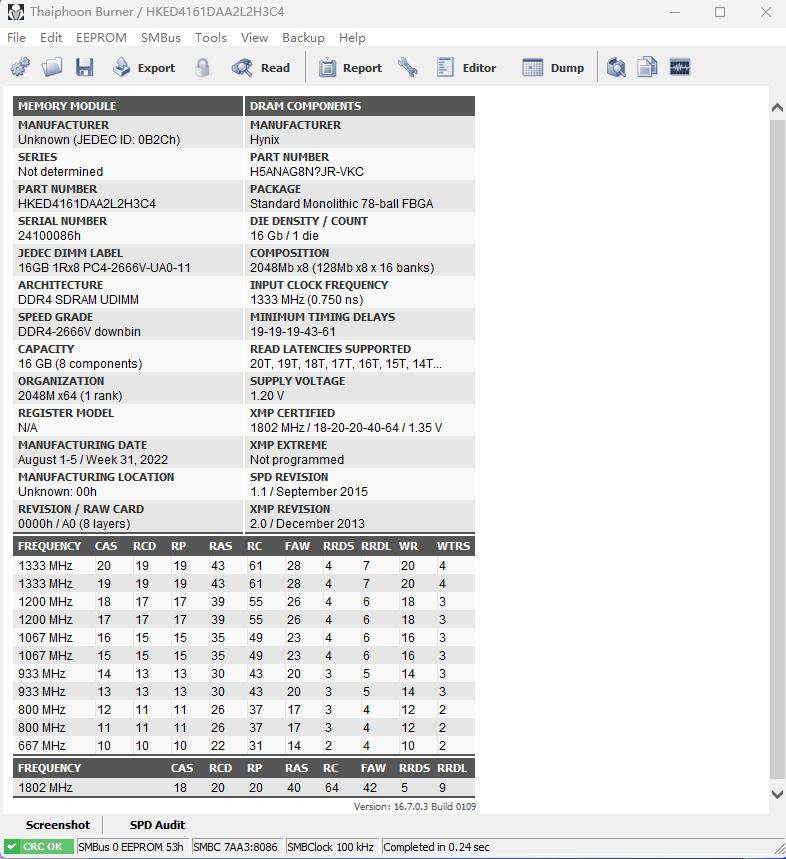Click the open file folder toolbar icon
786x859 pixels.
click(x=52, y=67)
